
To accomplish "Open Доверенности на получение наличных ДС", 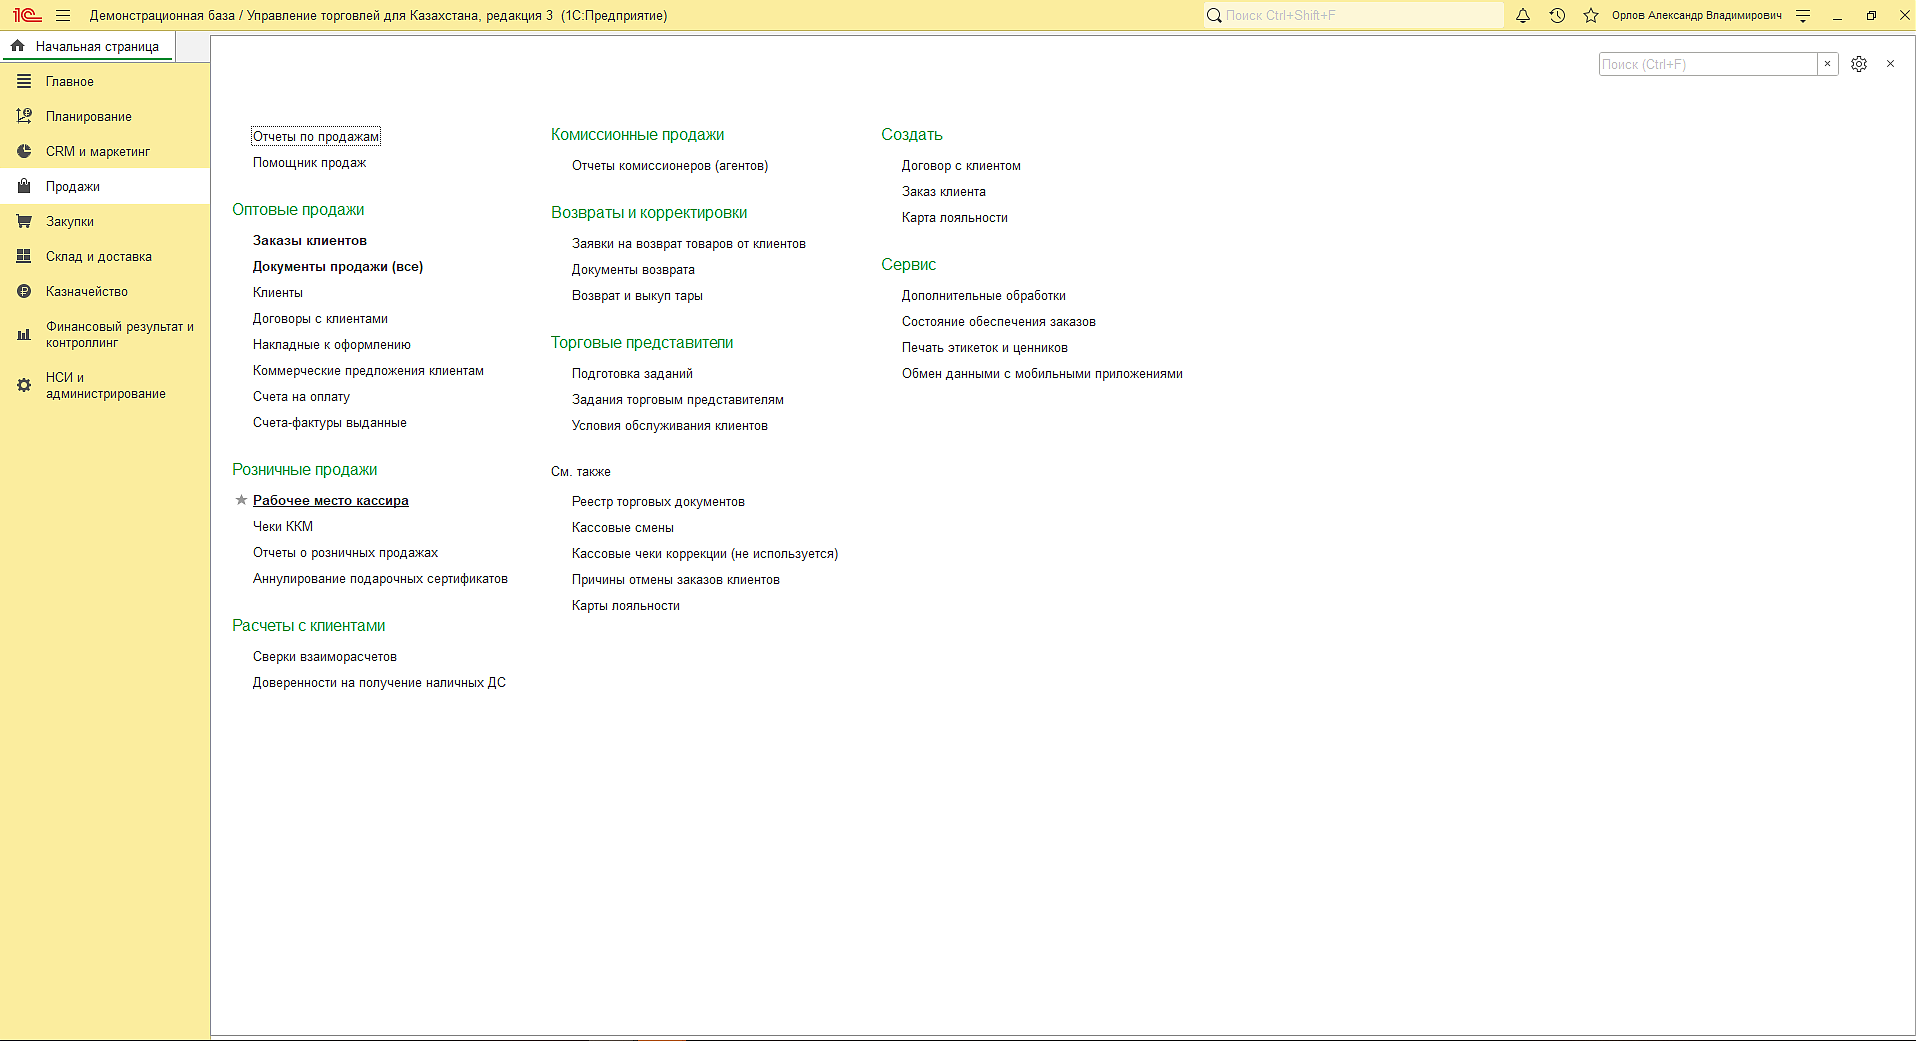I will point(379,682).
